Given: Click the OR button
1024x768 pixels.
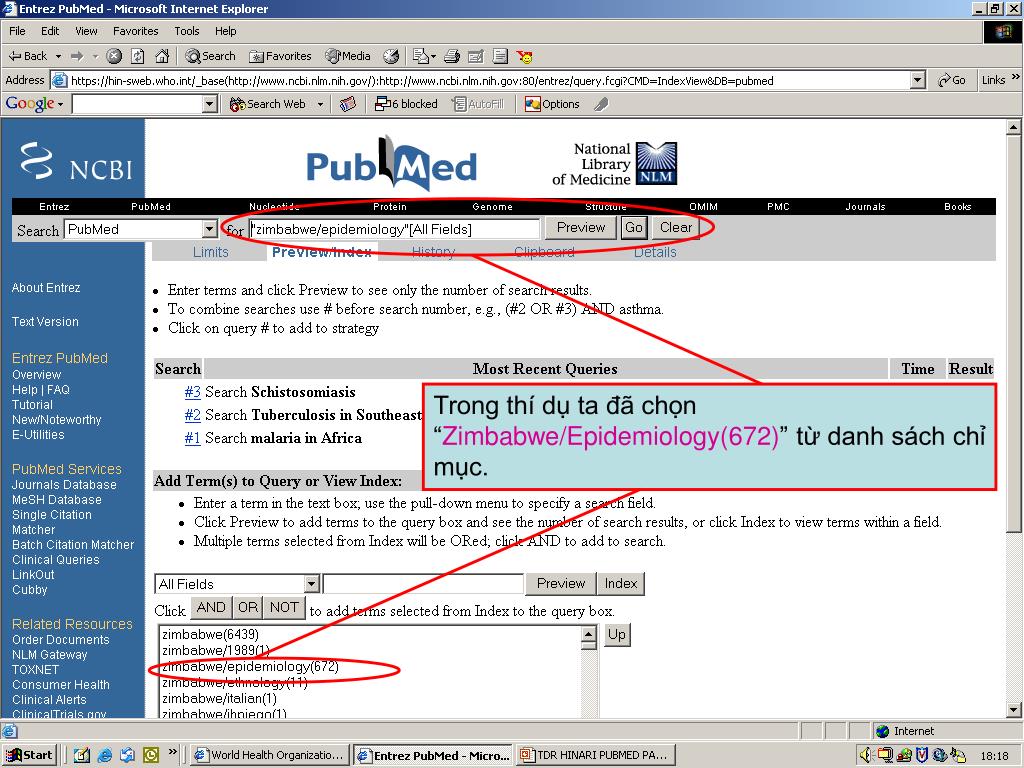Looking at the screenshot, I should 248,608.
